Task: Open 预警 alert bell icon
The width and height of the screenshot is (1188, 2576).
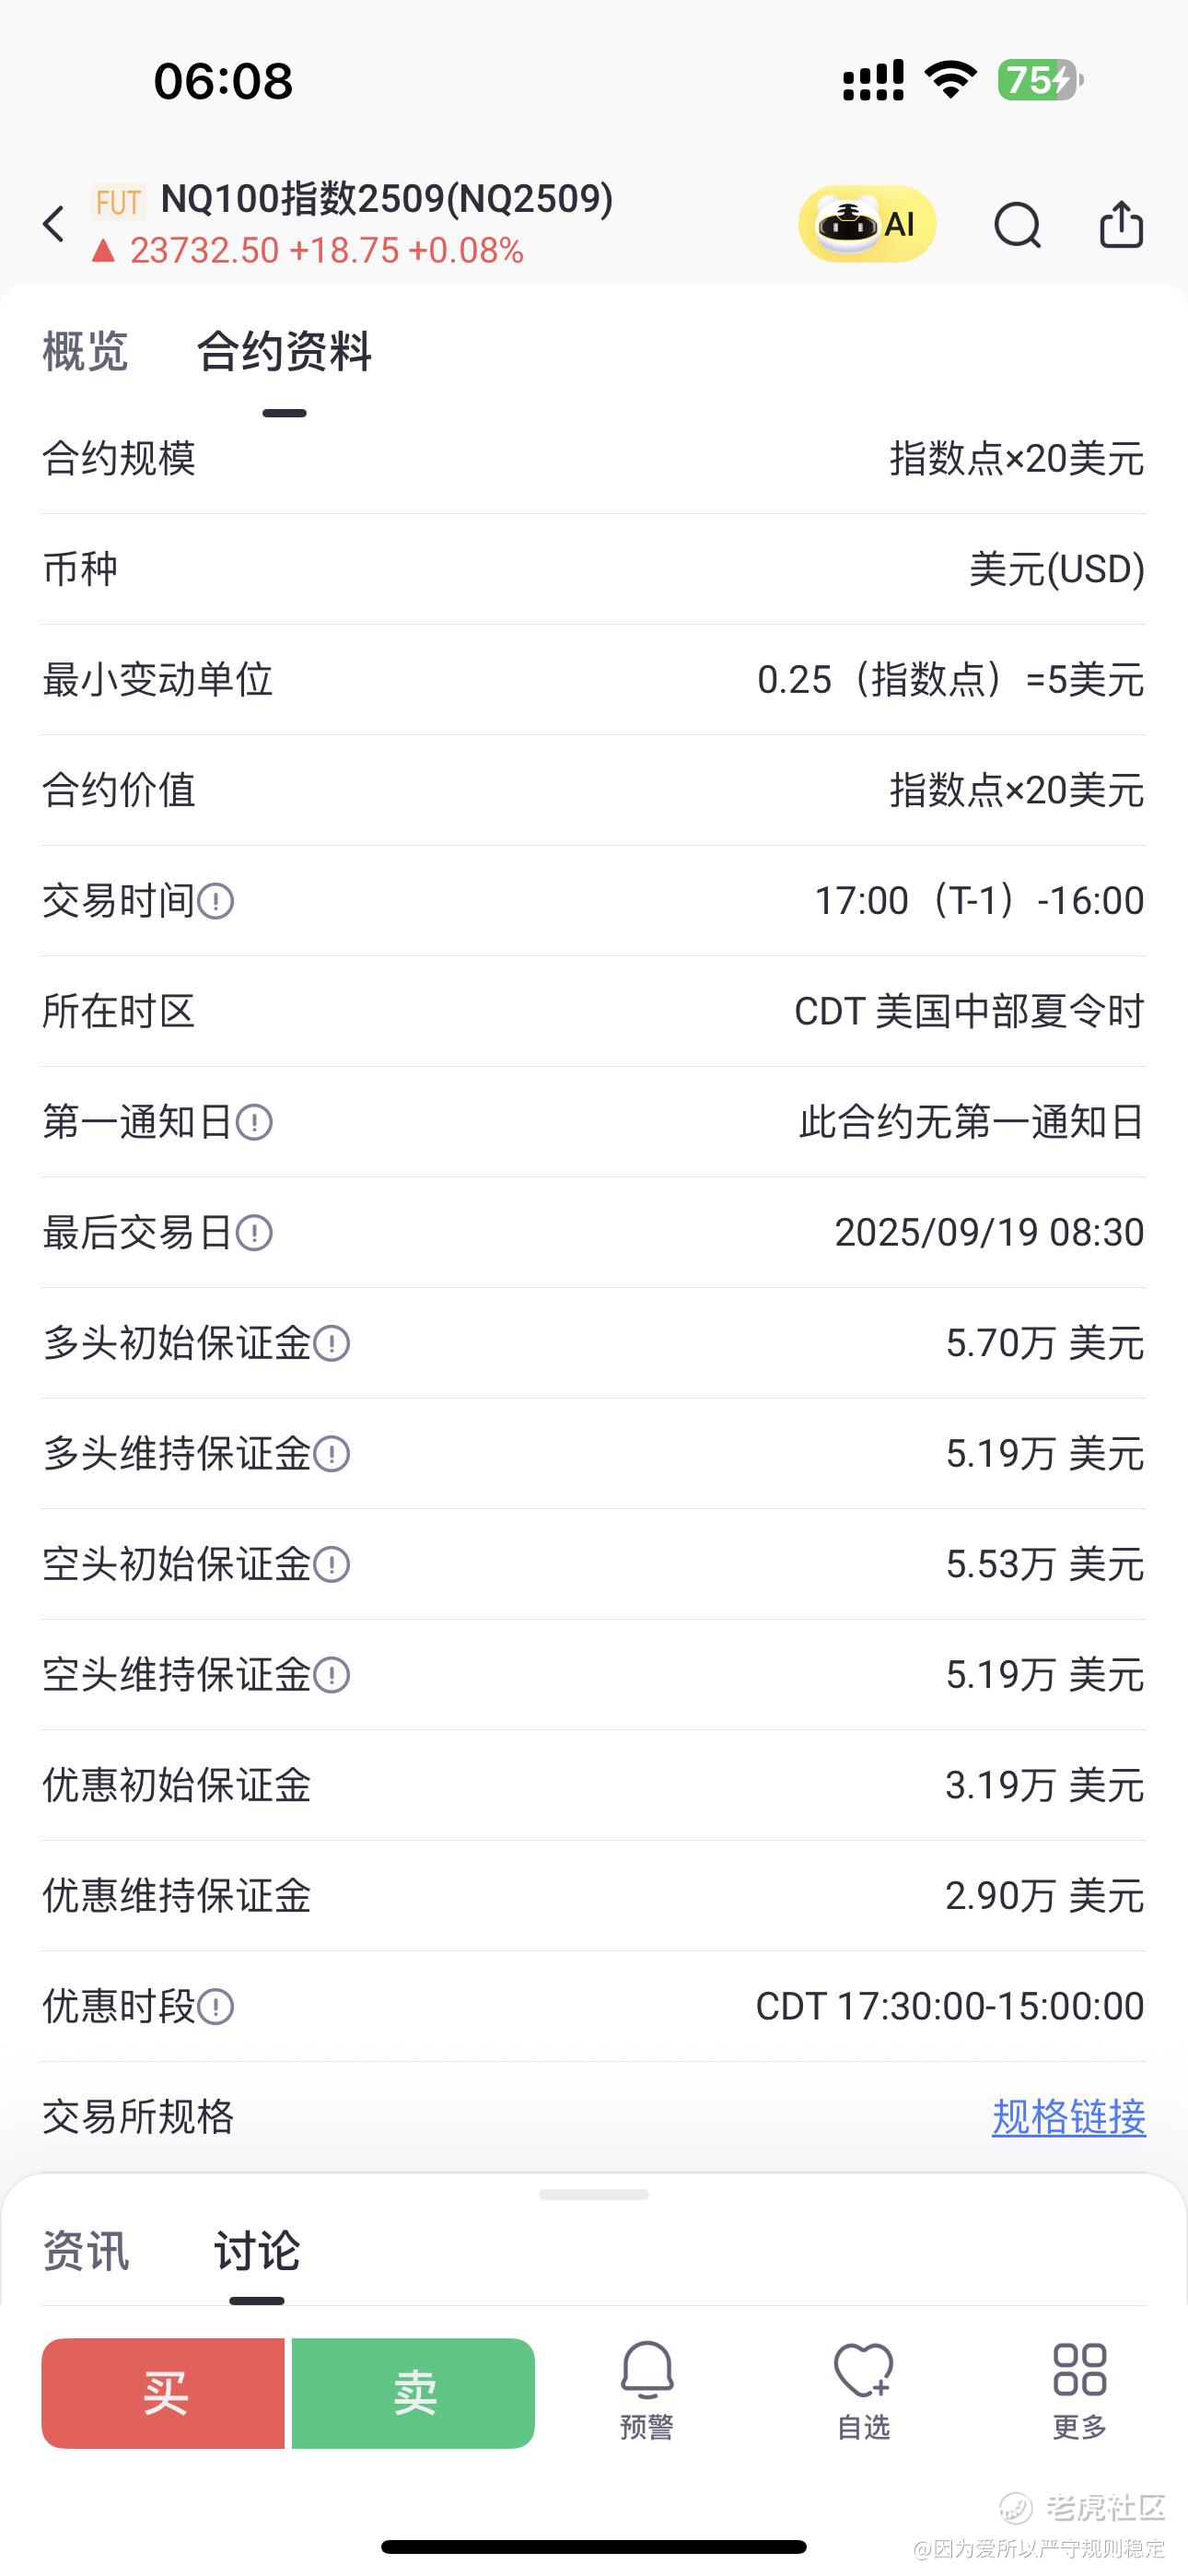Action: pos(647,2391)
